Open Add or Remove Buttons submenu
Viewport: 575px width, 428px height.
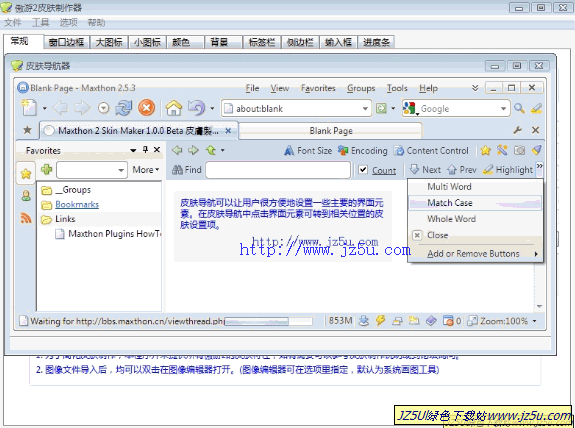475,253
